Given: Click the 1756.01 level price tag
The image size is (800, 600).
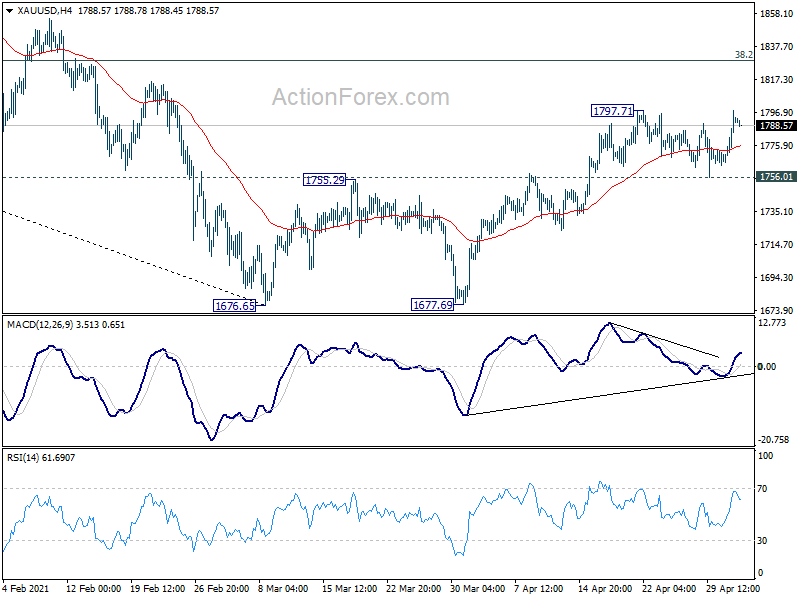Looking at the screenshot, I should (777, 177).
